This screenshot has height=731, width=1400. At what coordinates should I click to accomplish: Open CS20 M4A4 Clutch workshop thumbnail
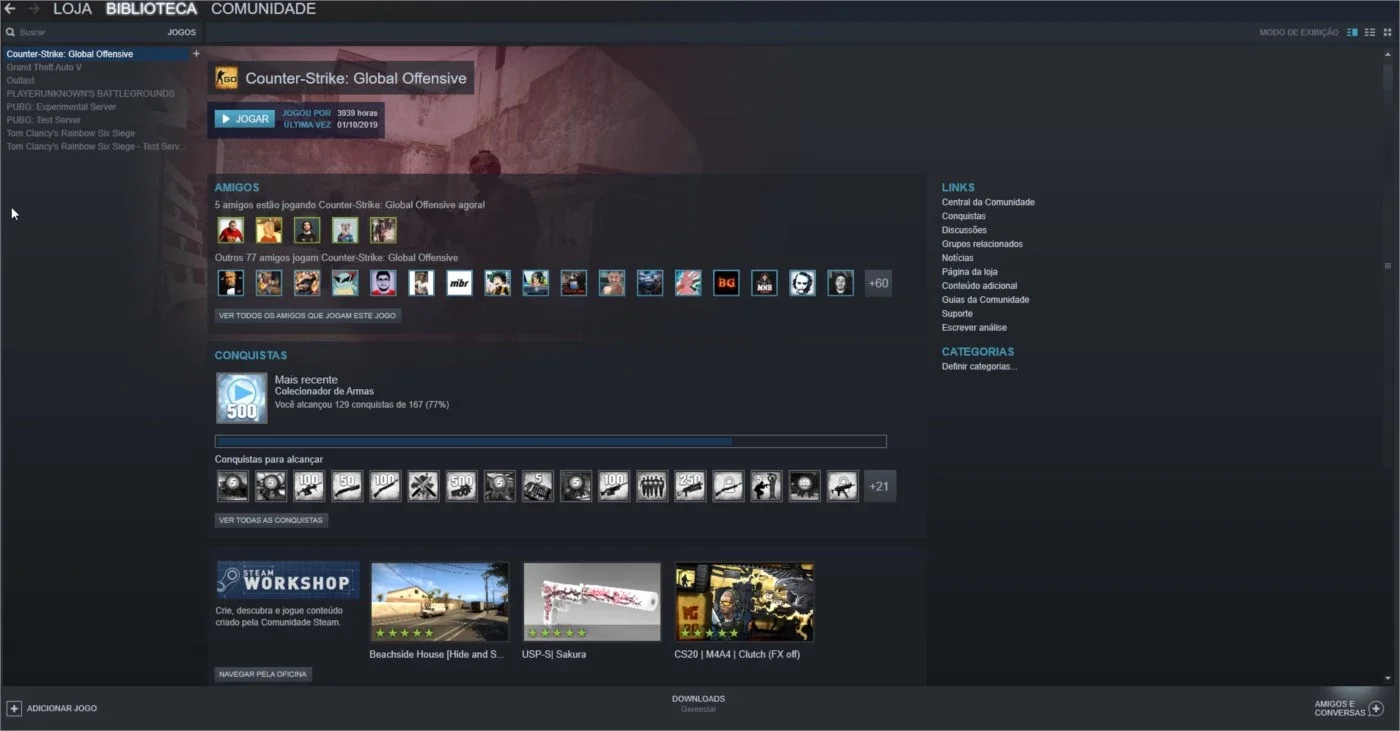click(745, 602)
